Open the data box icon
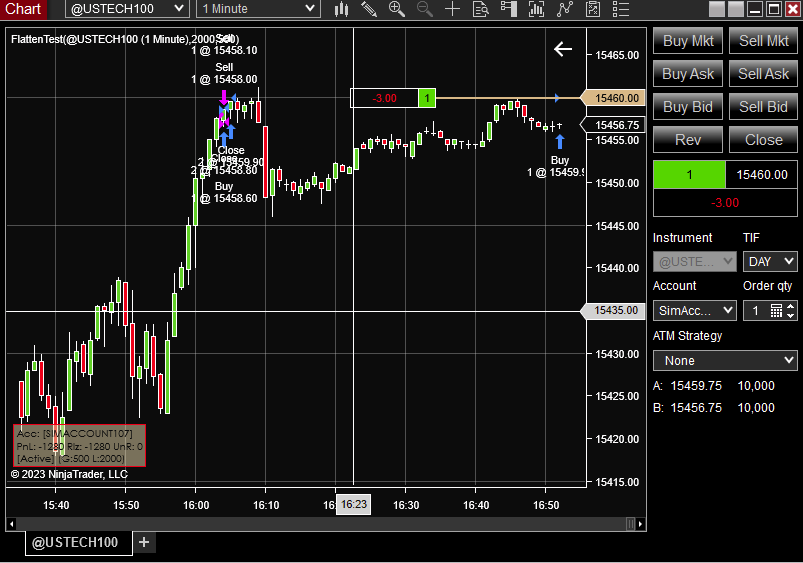This screenshot has height=563, width=803. [x=480, y=9]
